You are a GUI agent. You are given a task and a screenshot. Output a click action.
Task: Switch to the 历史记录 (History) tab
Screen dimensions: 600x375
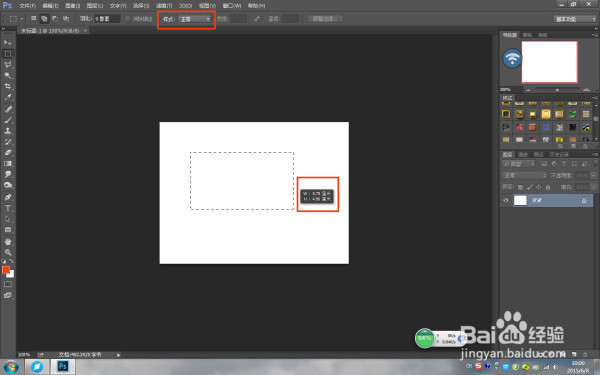(559, 154)
